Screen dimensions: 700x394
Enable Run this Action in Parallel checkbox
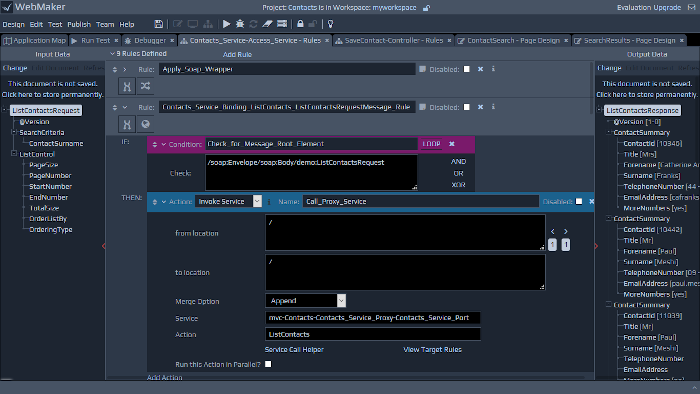(268, 364)
